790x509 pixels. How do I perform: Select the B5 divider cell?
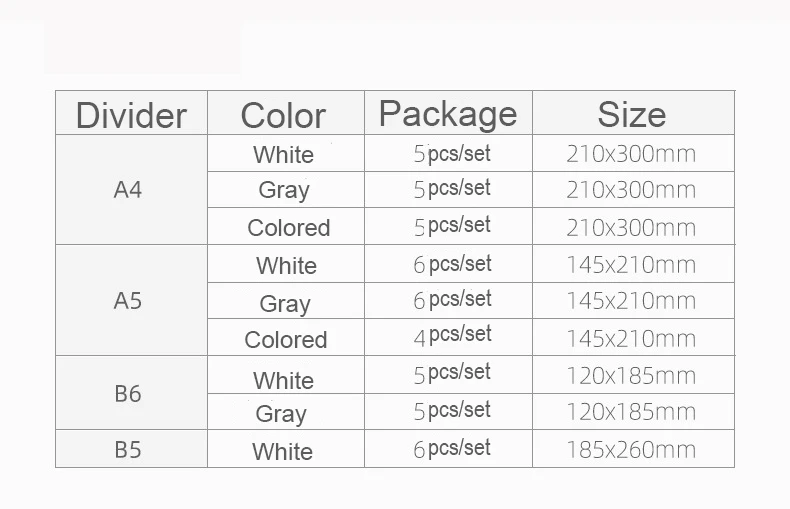click(128, 449)
